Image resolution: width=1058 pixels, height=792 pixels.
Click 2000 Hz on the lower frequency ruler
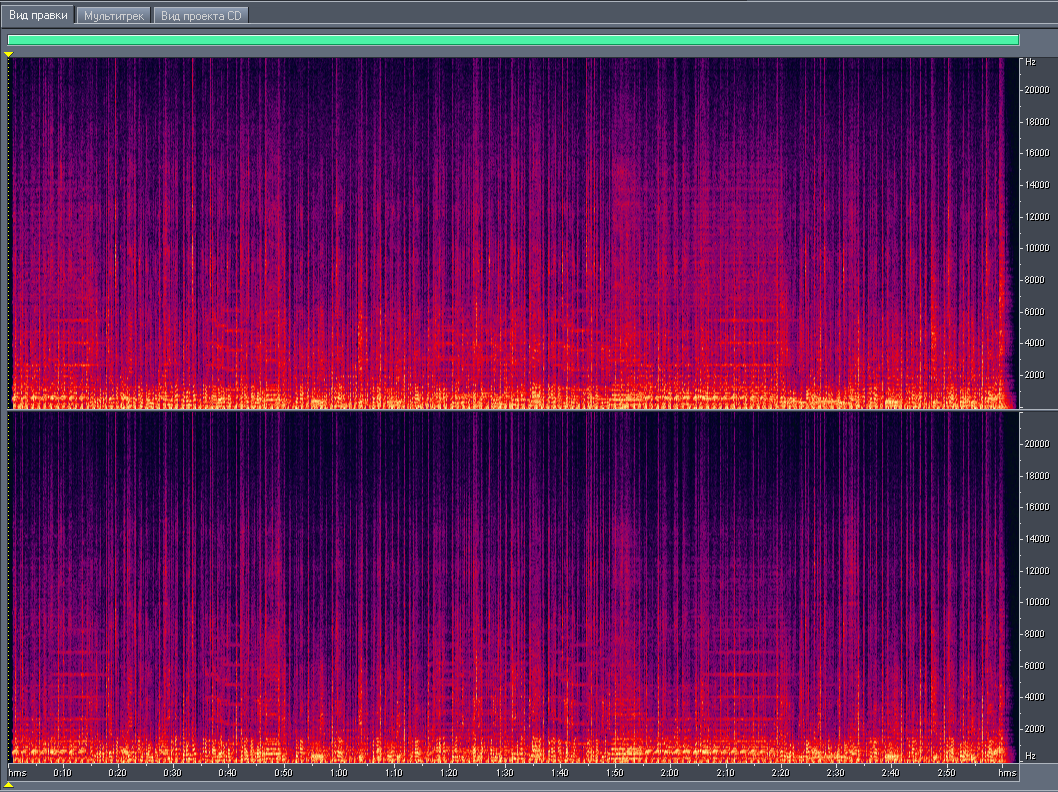(x=1034, y=728)
